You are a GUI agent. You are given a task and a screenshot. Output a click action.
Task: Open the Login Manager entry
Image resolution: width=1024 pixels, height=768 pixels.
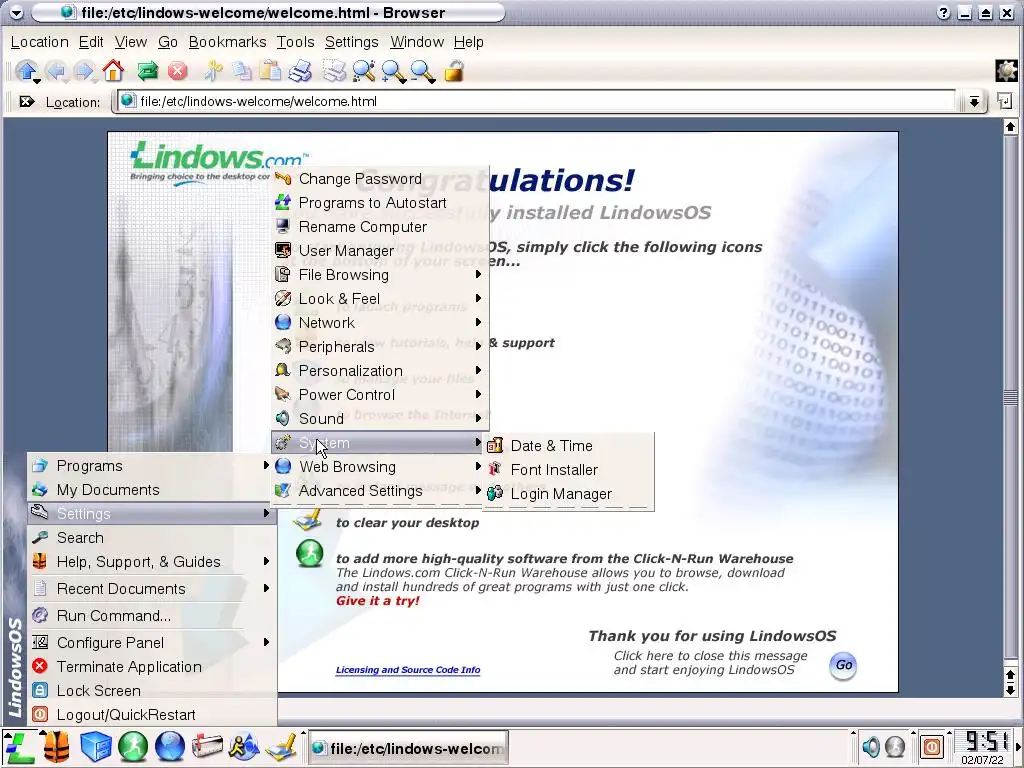click(568, 494)
